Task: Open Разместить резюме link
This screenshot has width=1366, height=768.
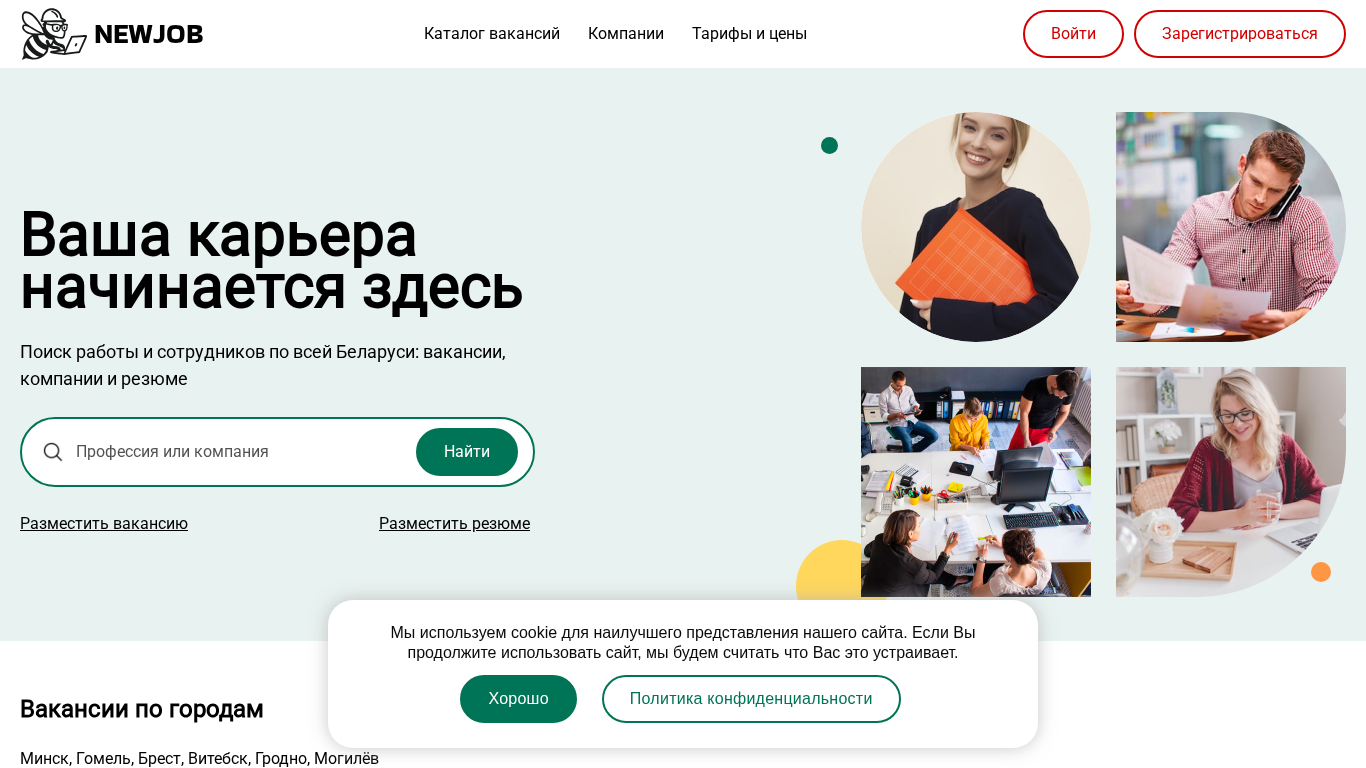Action: 454,524
